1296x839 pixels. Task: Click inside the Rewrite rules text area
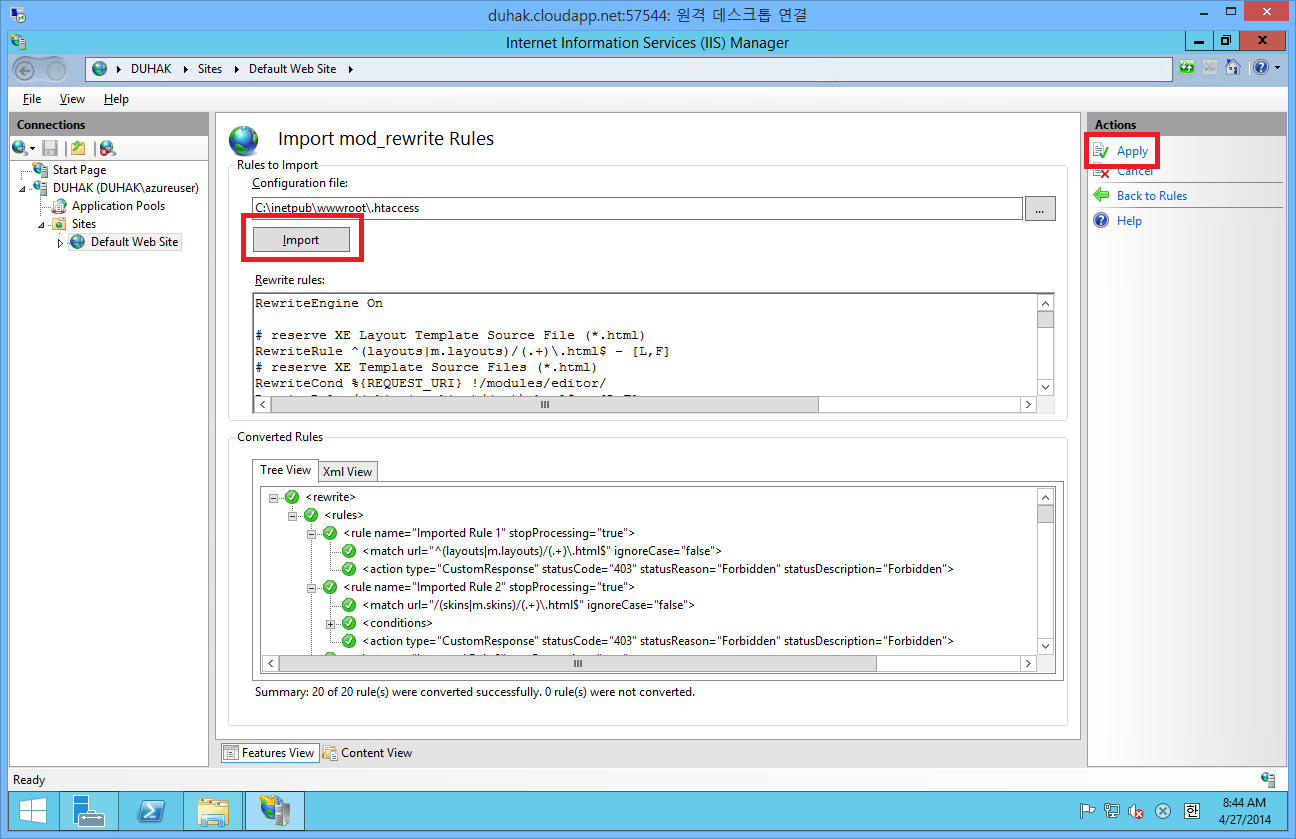pyautogui.click(x=645, y=344)
